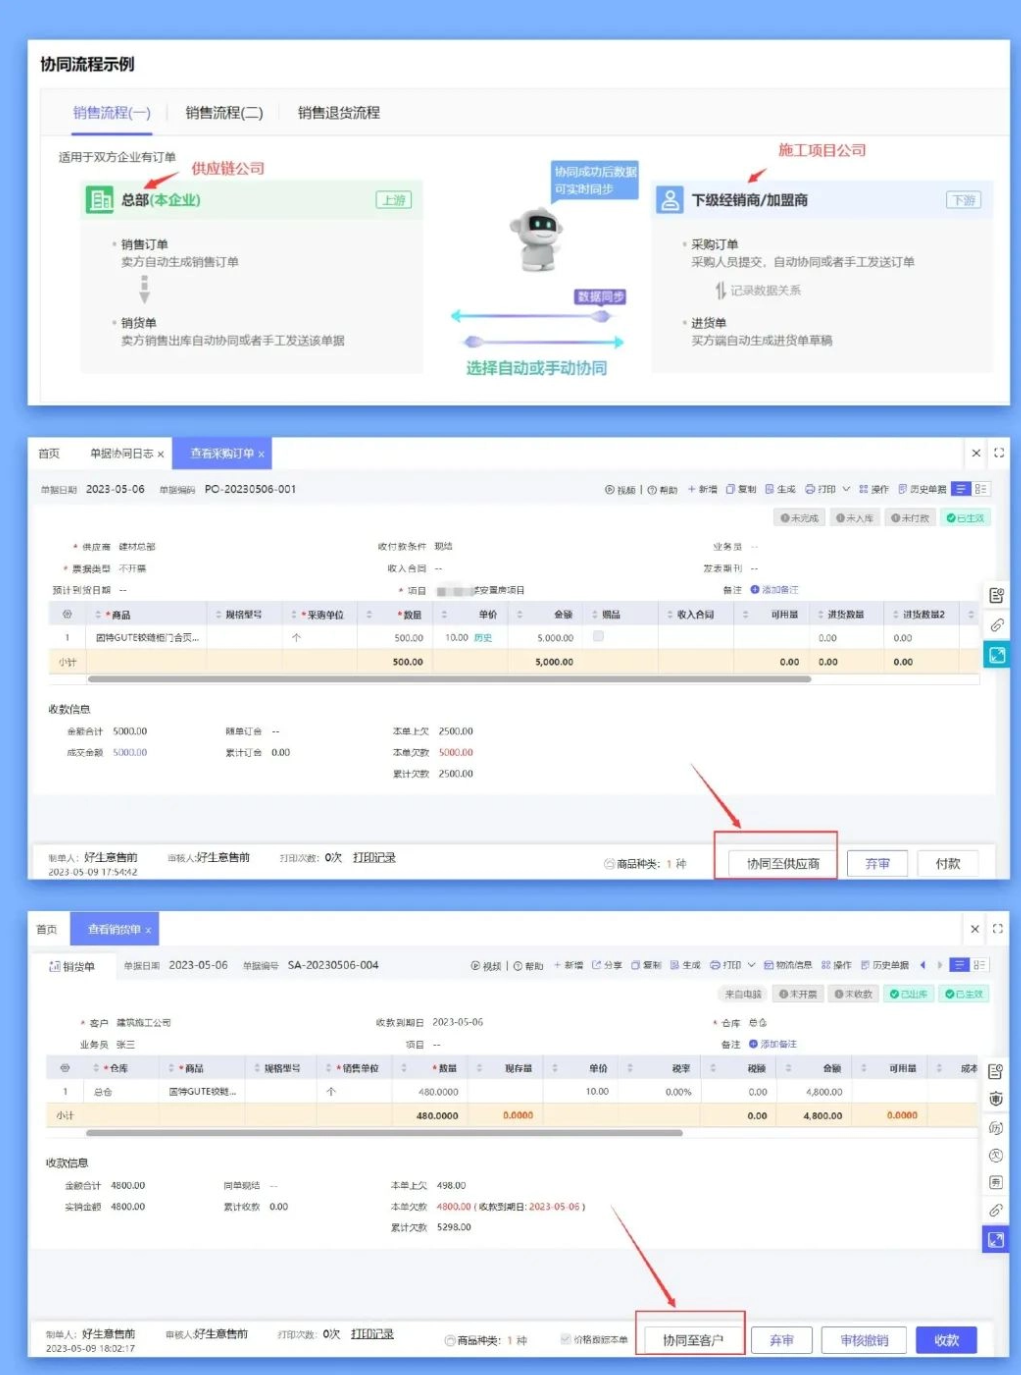
Task: Click the 审 audit icon in sales delivery sidebar
Action: pyautogui.click(x=996, y=1099)
